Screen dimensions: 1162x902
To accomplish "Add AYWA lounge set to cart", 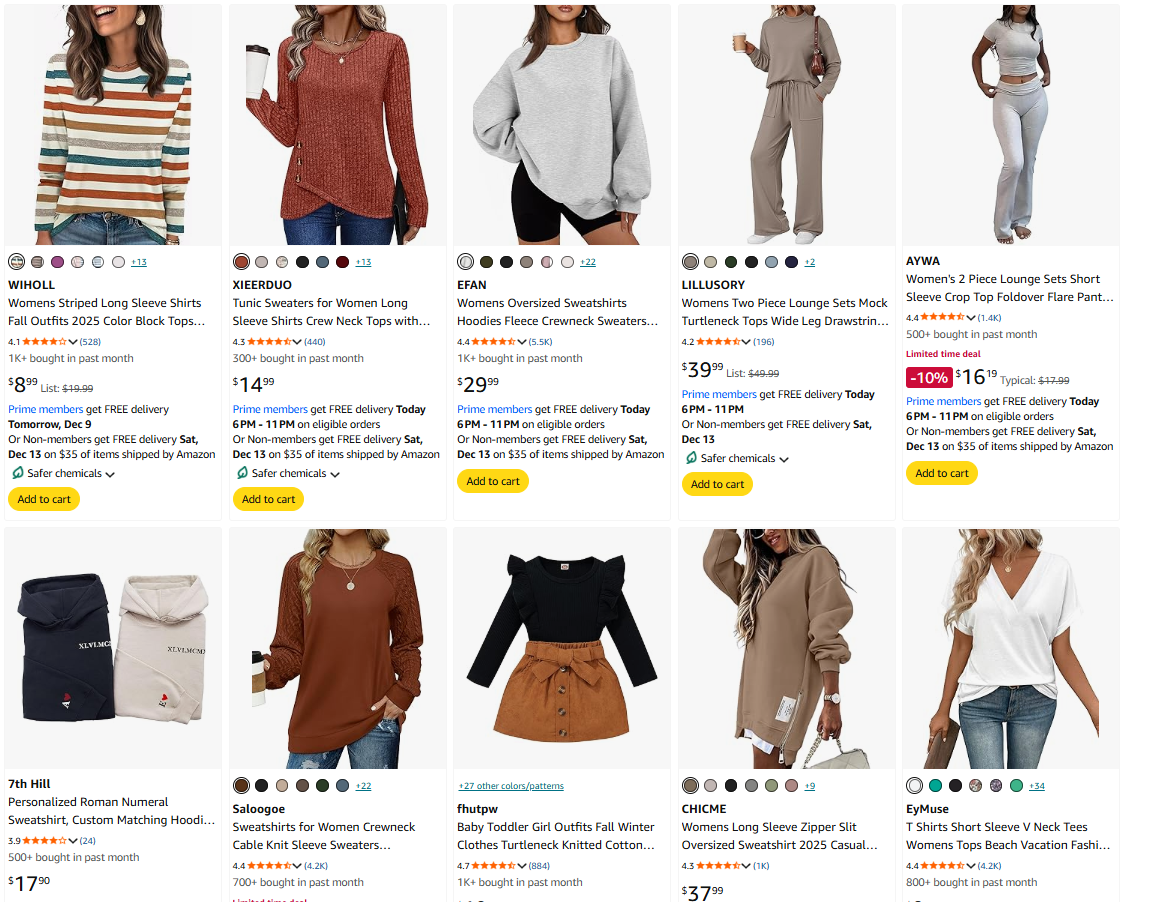I will coord(942,473).
